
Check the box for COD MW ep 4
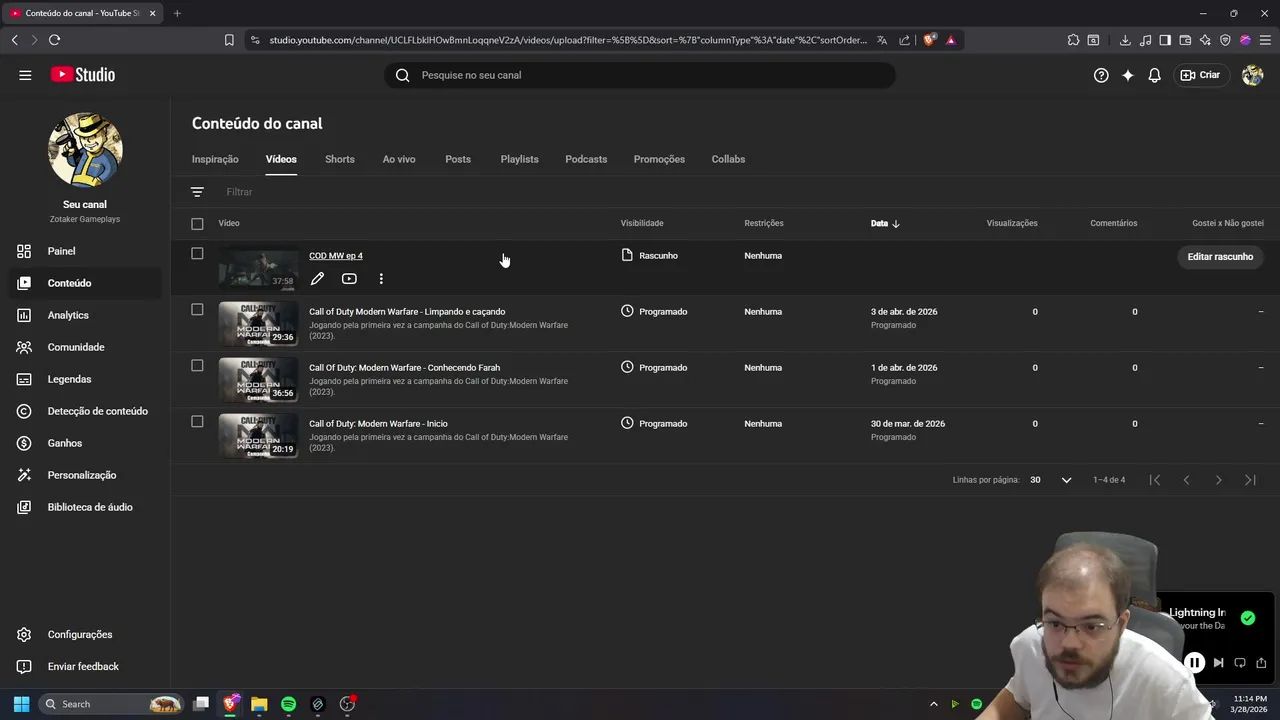[197, 254]
